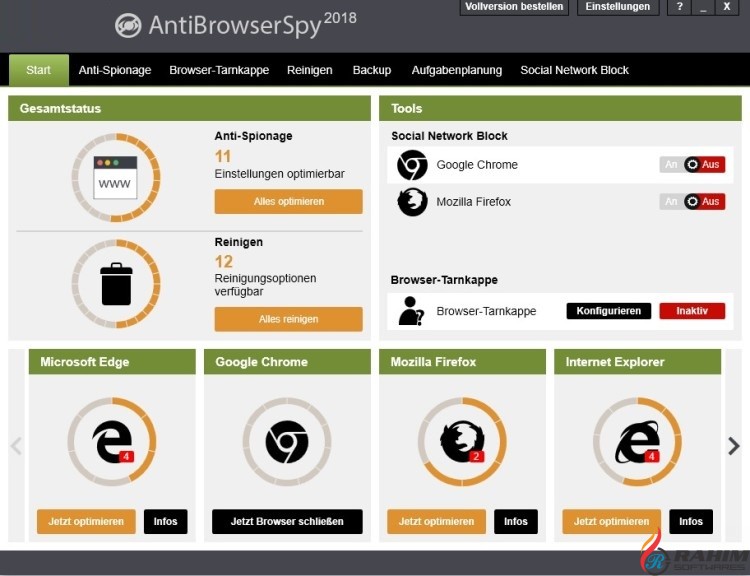Click the Internet Explorer logo in its card

coord(637,442)
